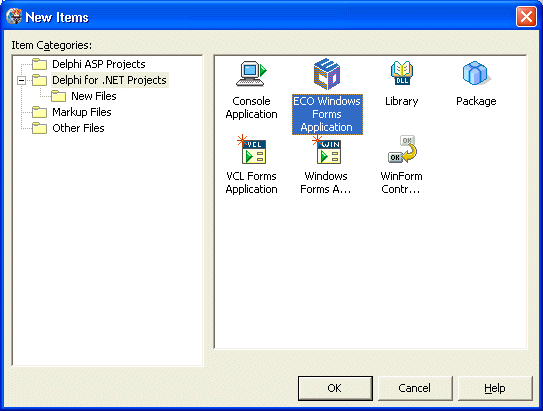Image resolution: width=543 pixels, height=411 pixels.
Task: Click the Delphi ASP Projects folder icon
Action: [x=39, y=64]
